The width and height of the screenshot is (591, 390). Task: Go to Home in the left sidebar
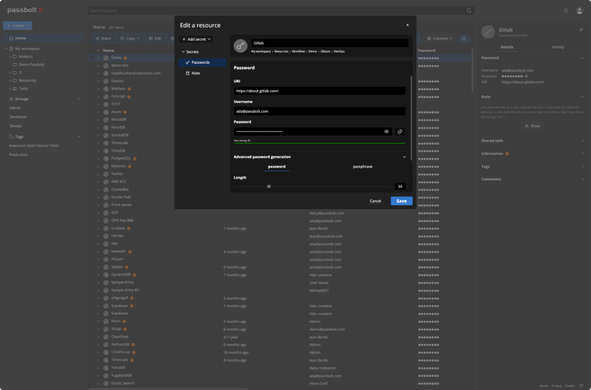tap(43, 38)
